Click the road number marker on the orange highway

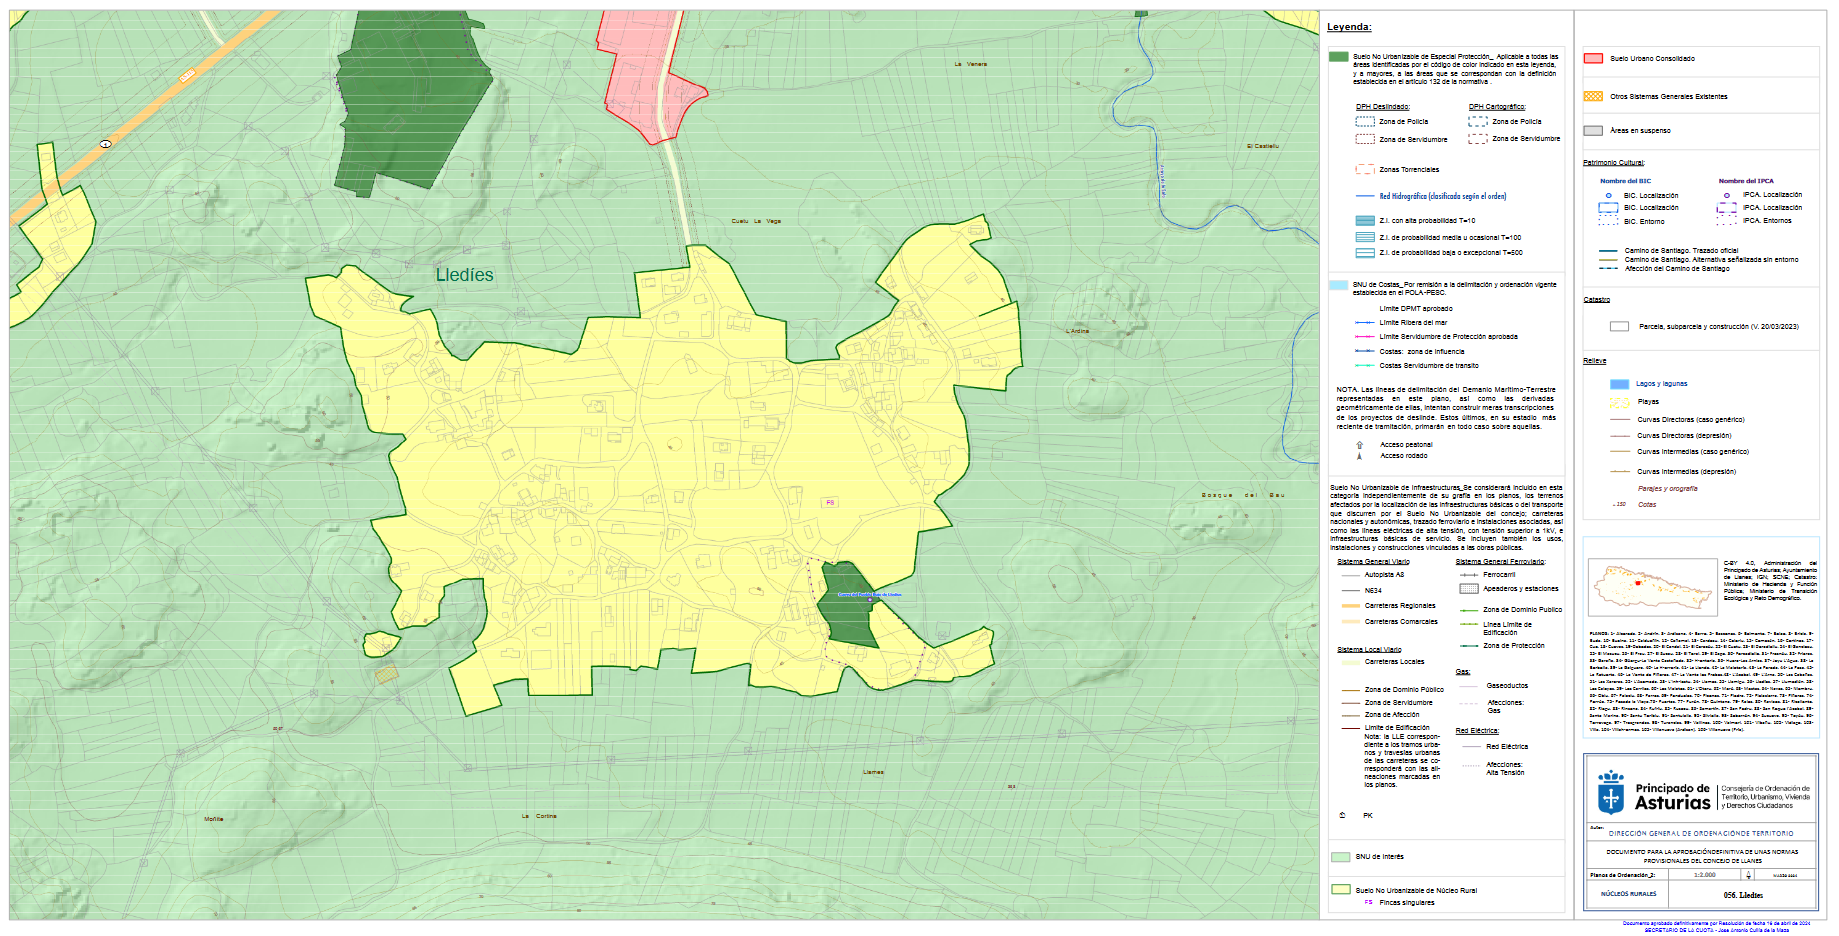coord(105,144)
